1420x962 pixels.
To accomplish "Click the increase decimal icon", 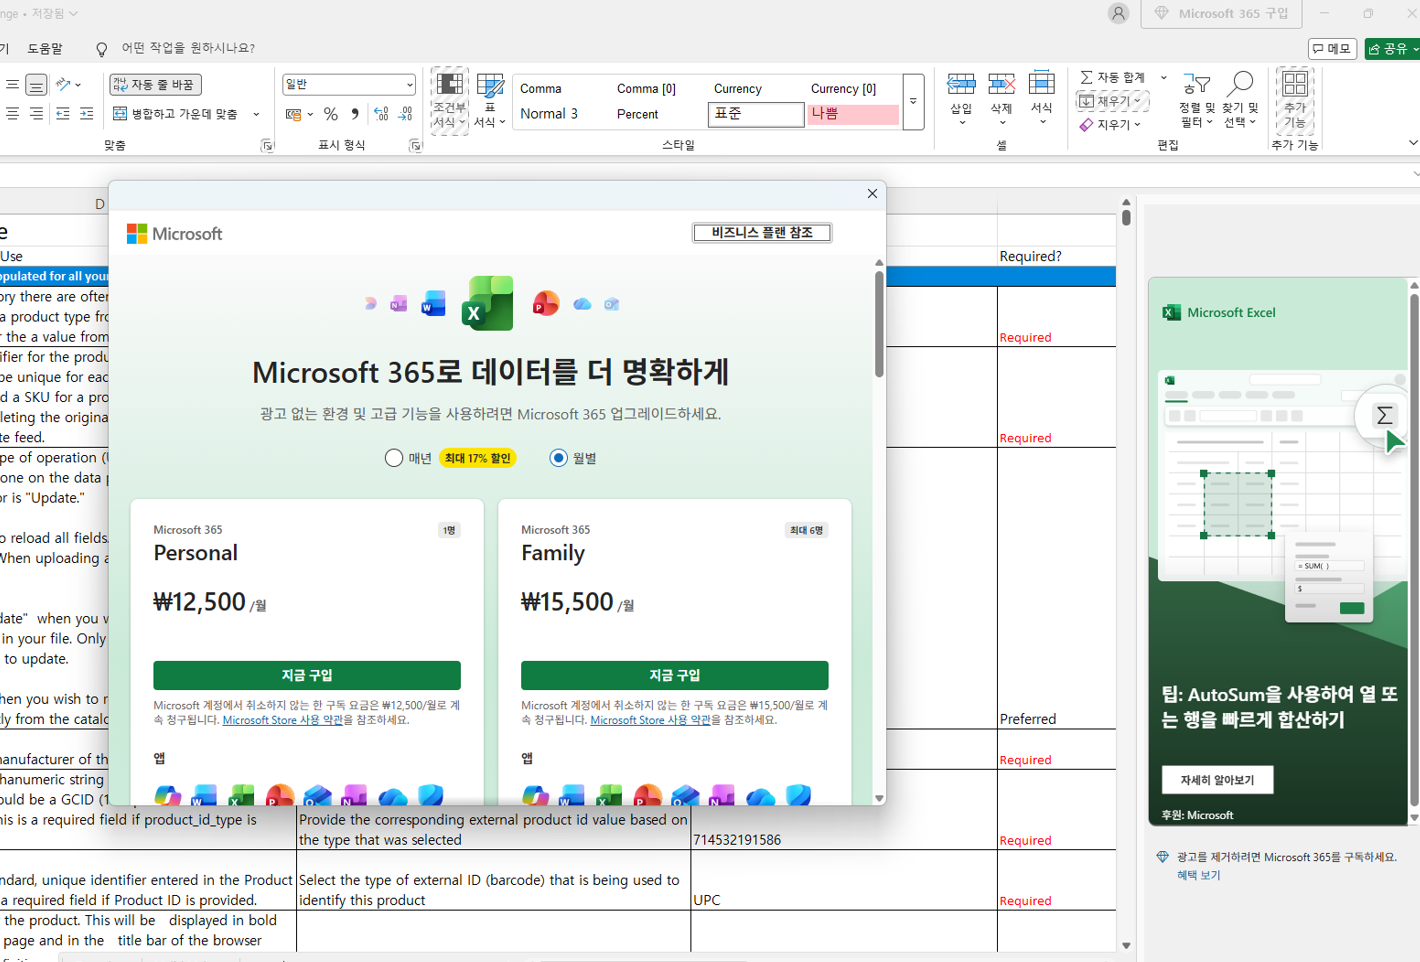I will click(381, 115).
